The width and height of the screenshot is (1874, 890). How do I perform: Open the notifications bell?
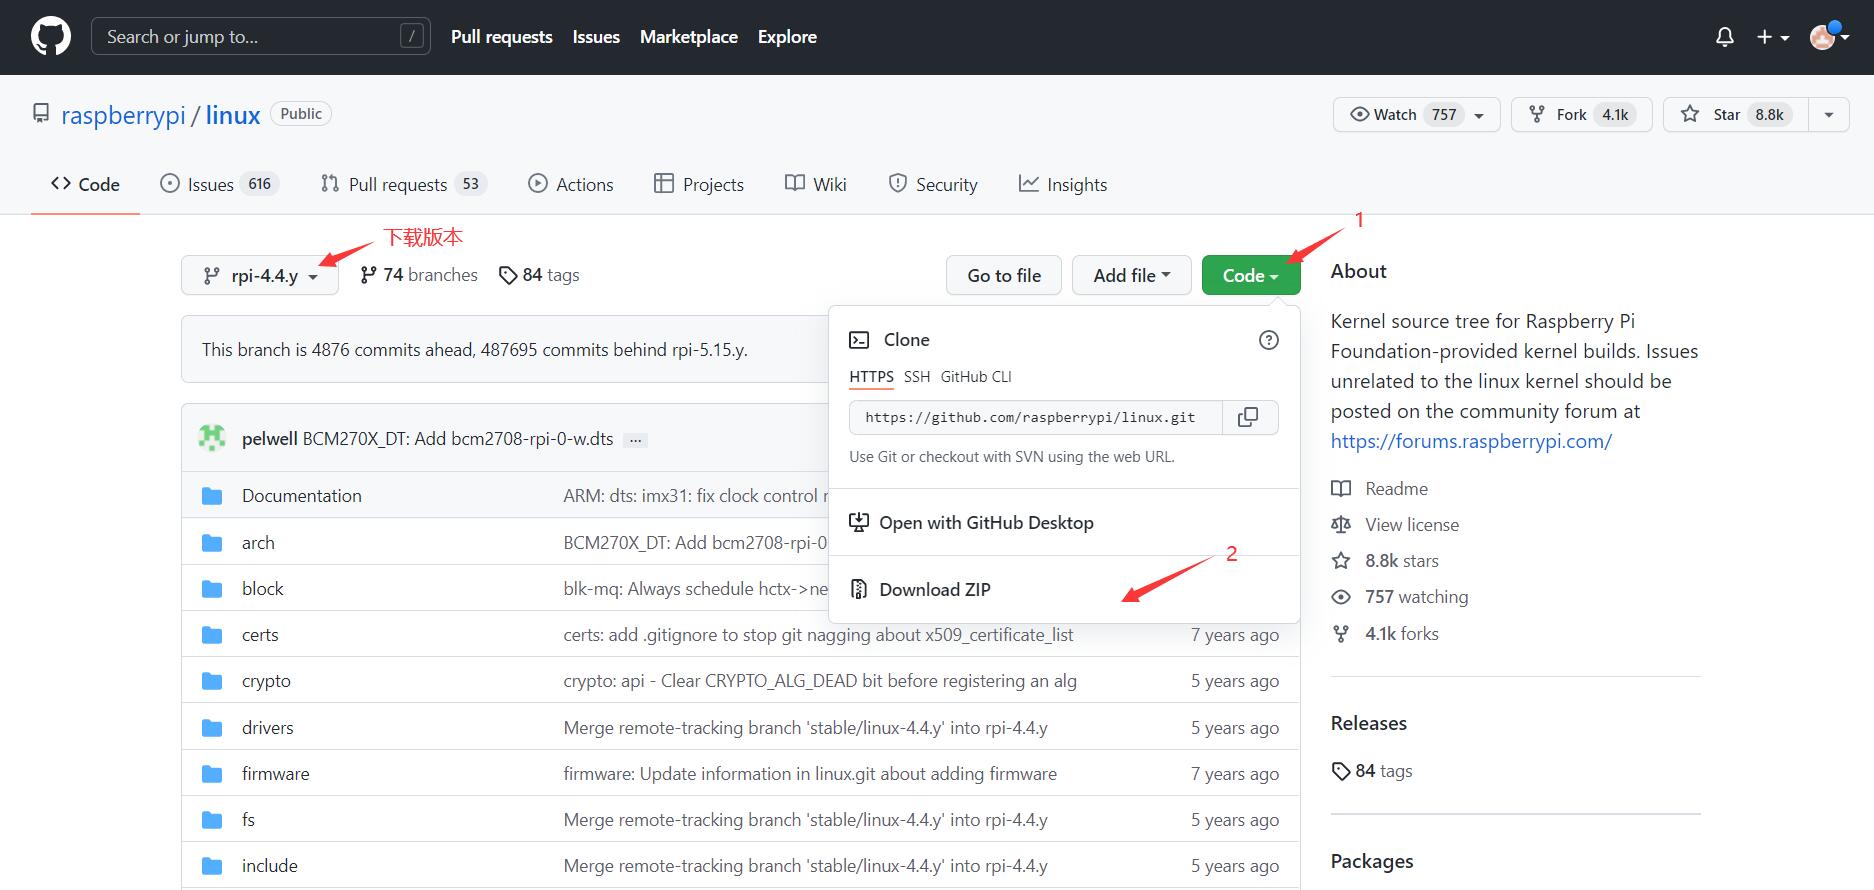click(x=1725, y=37)
